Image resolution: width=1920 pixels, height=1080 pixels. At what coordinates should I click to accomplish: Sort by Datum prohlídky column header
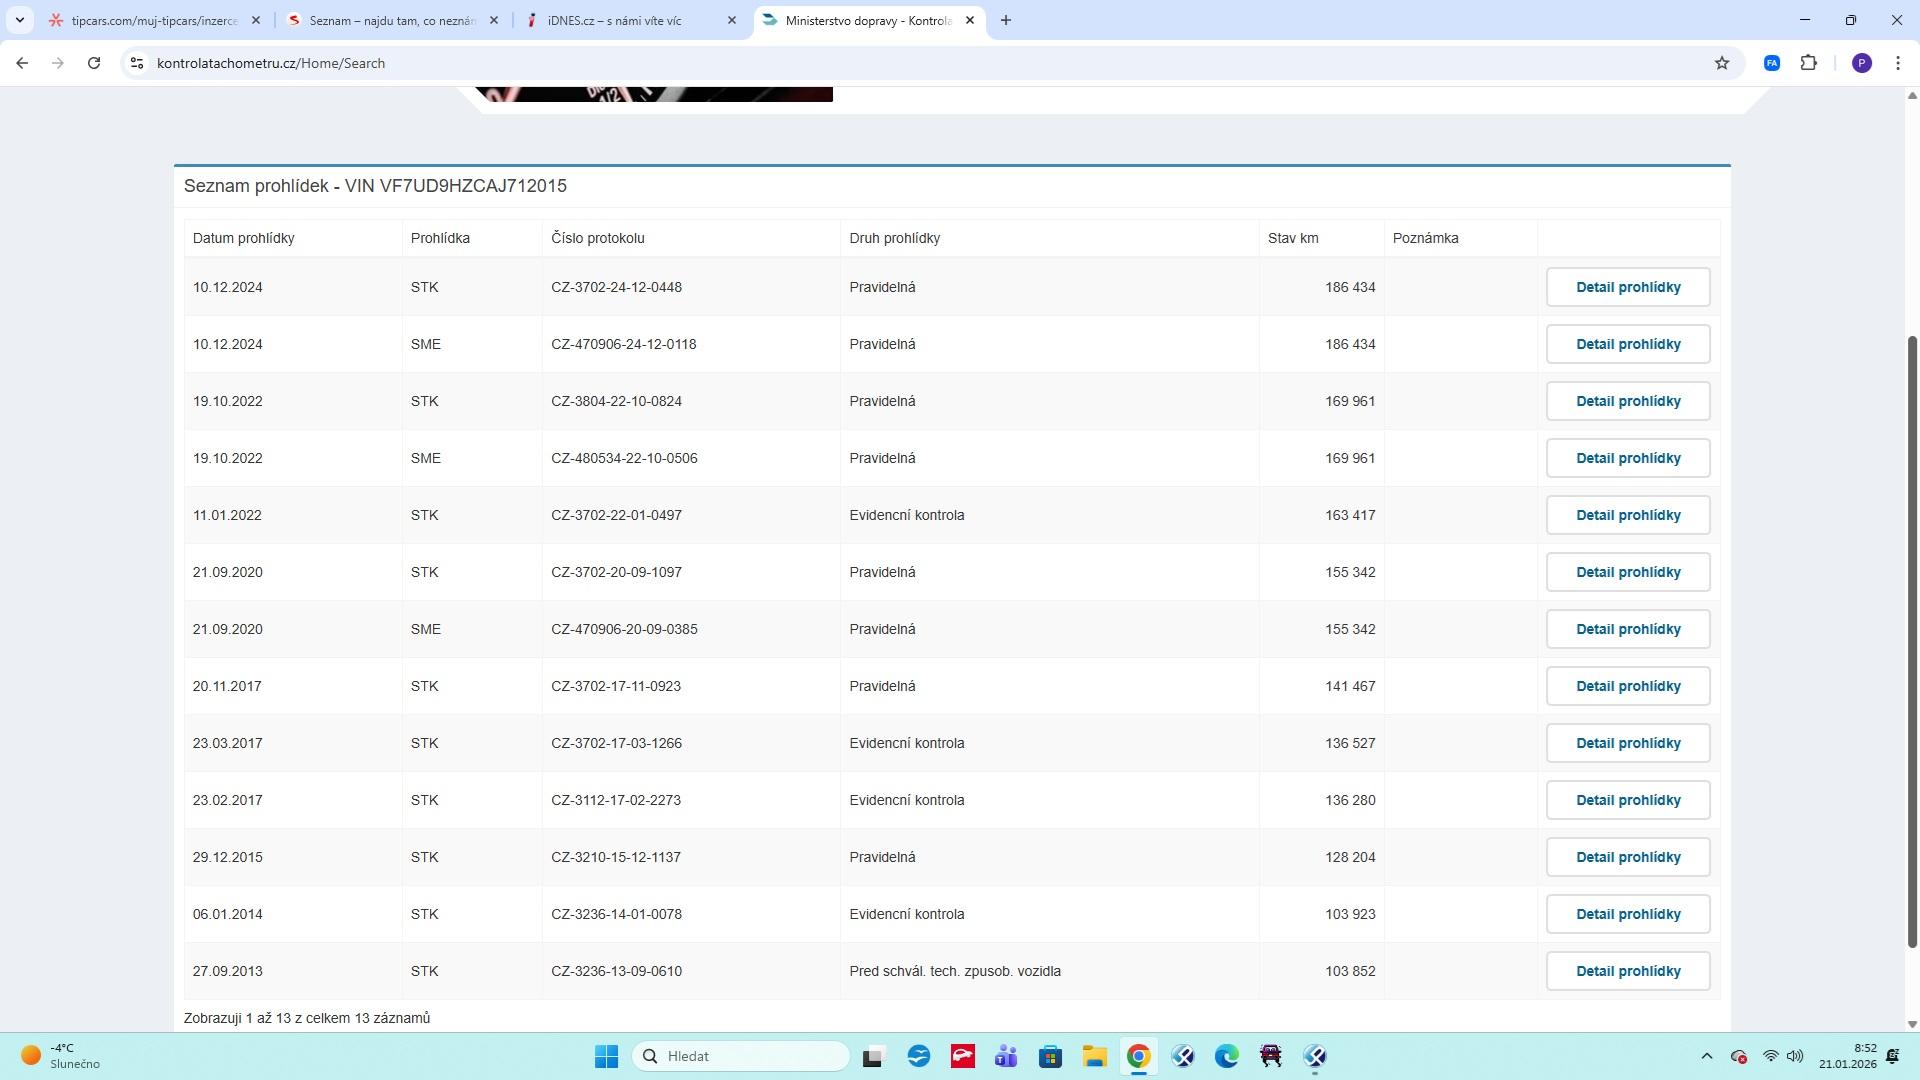point(243,238)
